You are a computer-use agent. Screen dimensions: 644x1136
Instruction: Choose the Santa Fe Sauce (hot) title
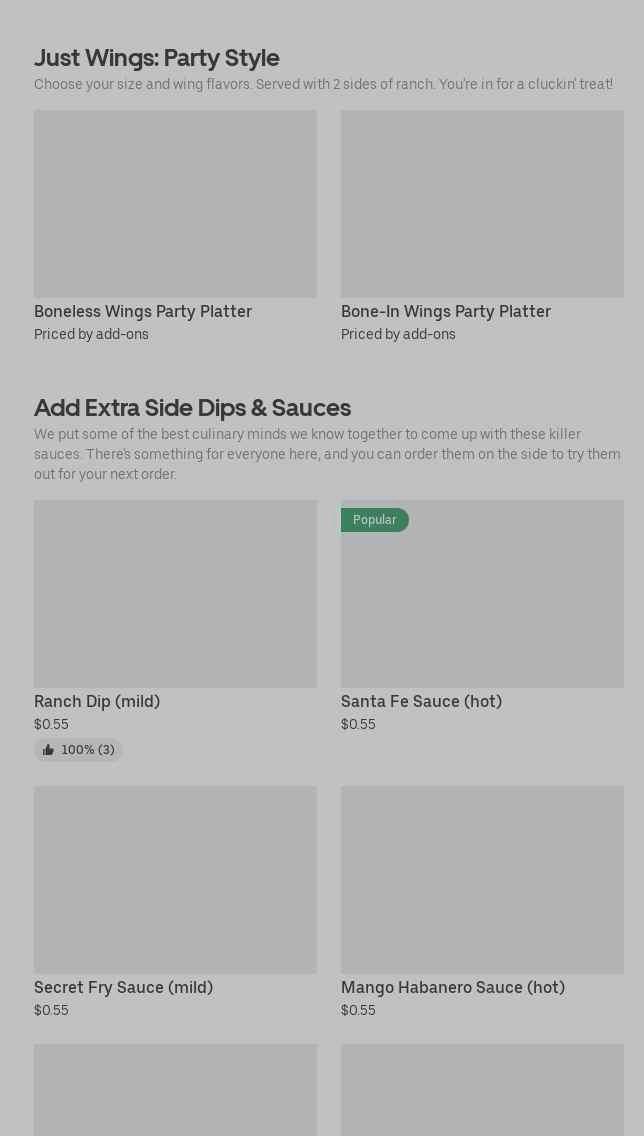[421, 701]
